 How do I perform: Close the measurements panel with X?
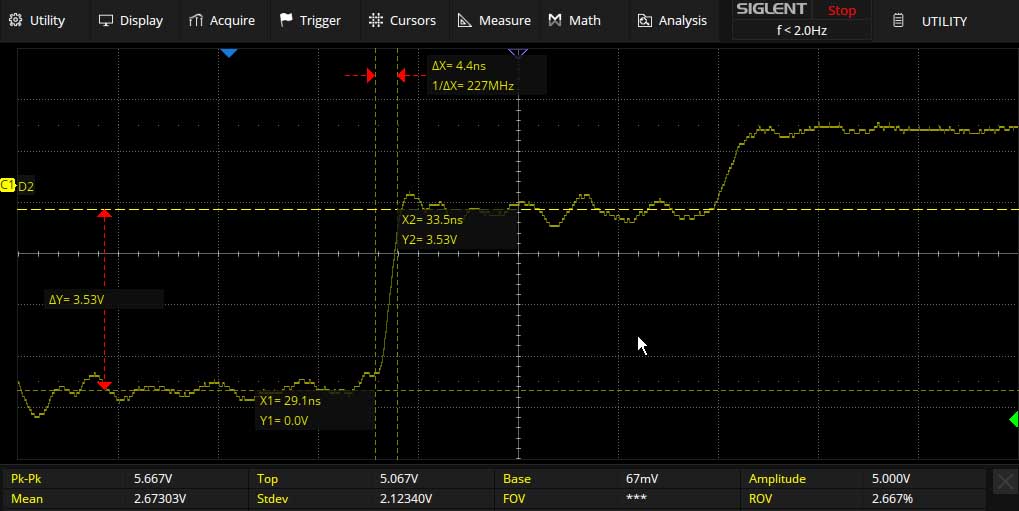1005,482
